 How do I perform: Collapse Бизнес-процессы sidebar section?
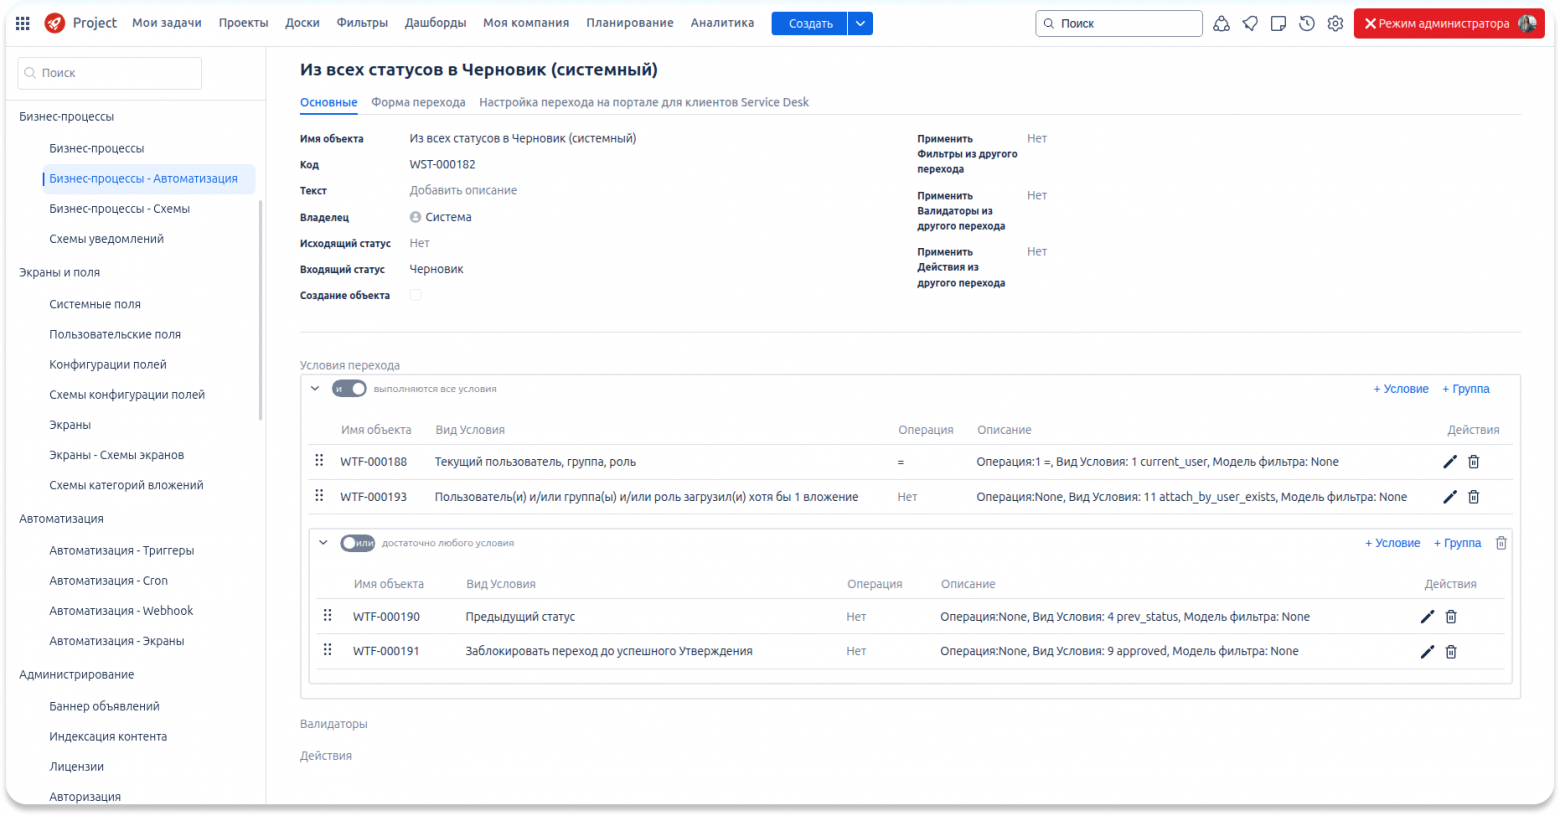click(67, 117)
